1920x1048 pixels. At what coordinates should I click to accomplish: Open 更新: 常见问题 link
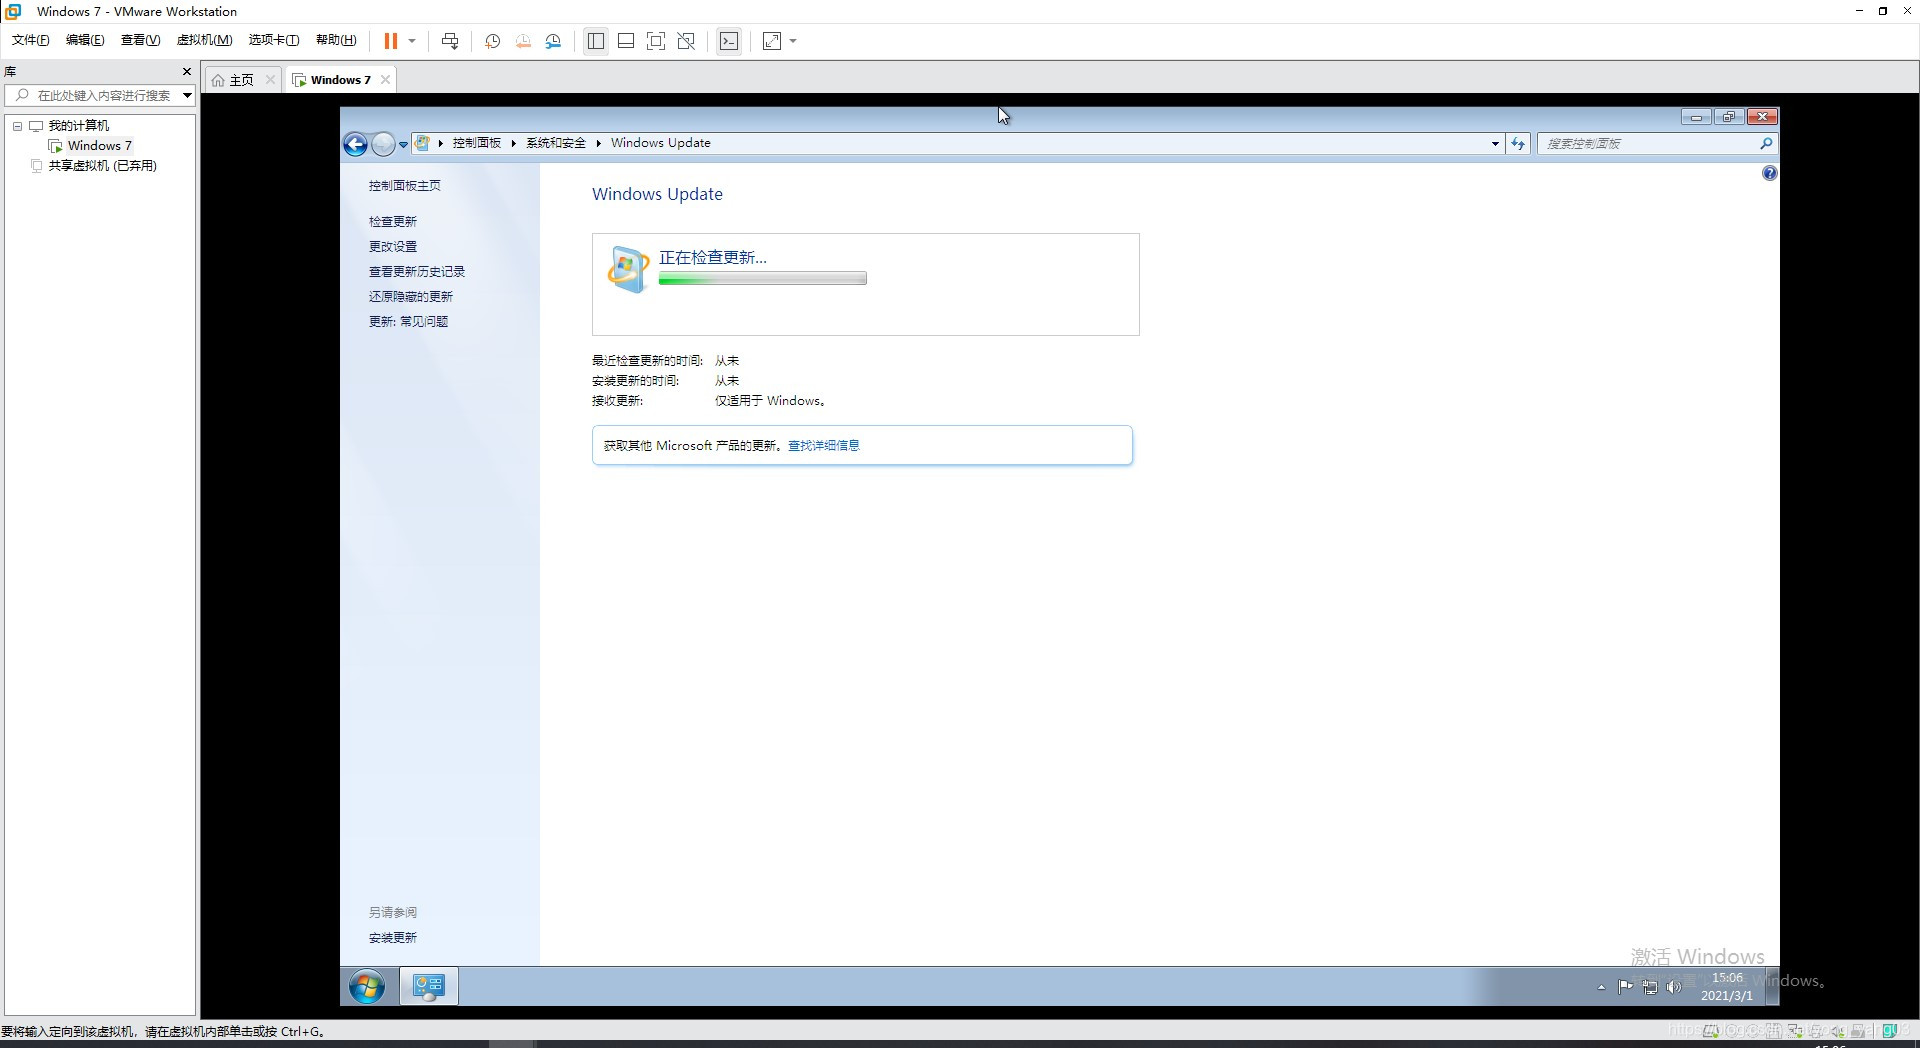coord(408,322)
